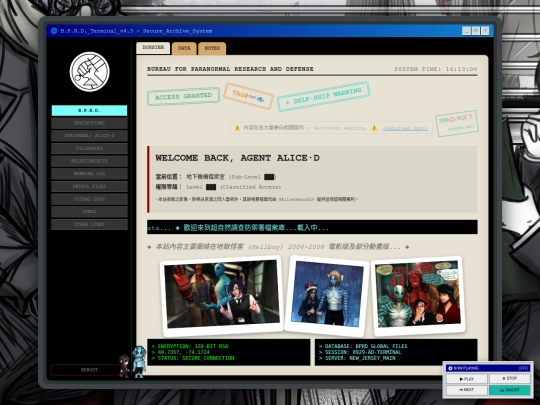
Task: Click the ENCRYPTION: 128-BIT RSA line
Action: point(190,346)
